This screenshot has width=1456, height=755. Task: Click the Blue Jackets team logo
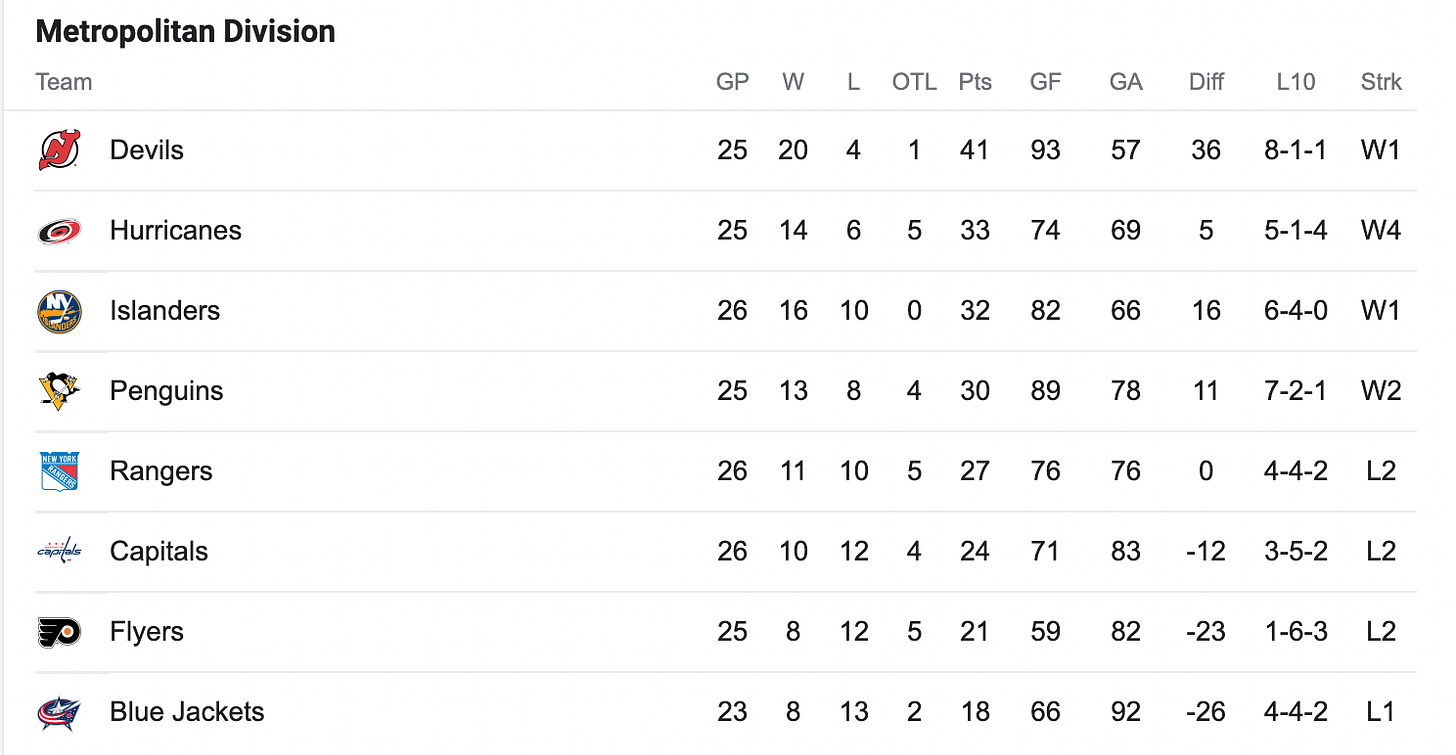tap(59, 712)
